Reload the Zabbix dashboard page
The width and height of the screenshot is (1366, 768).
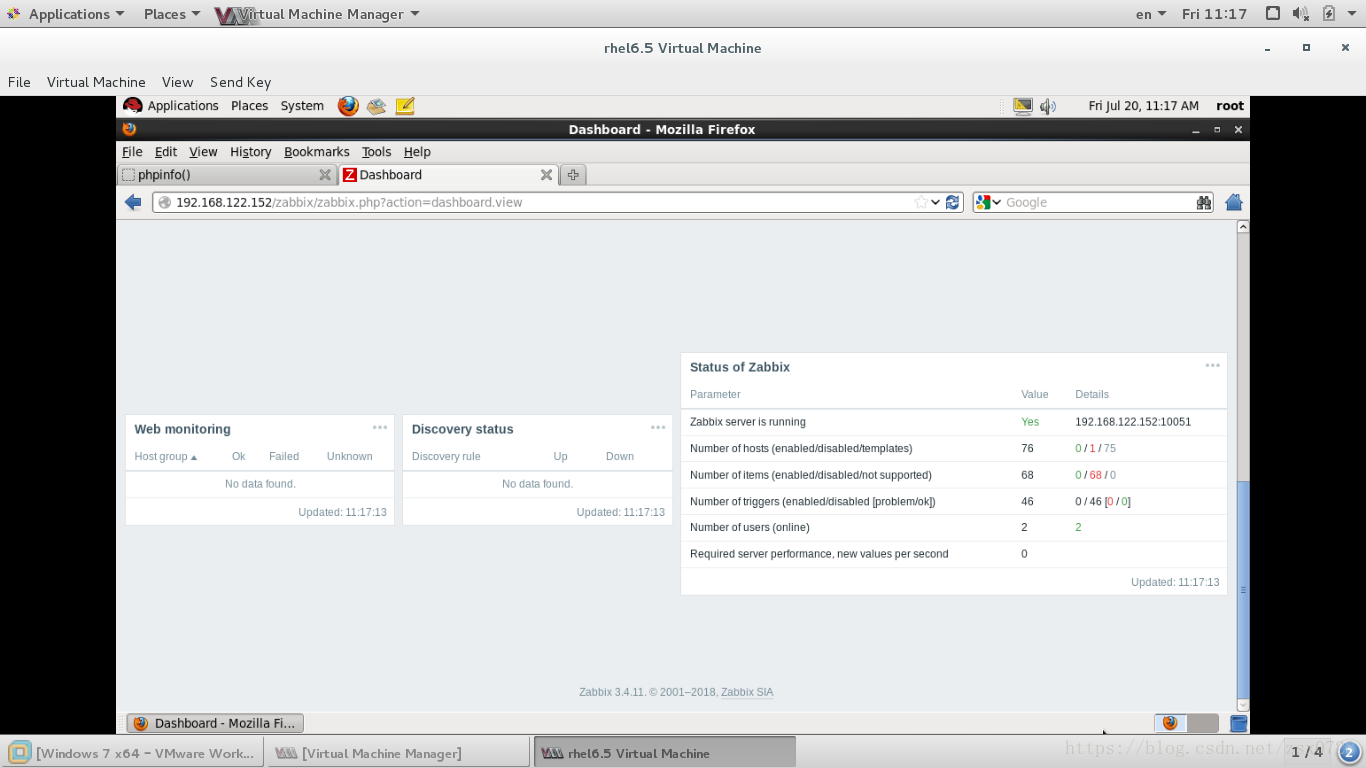[952, 202]
